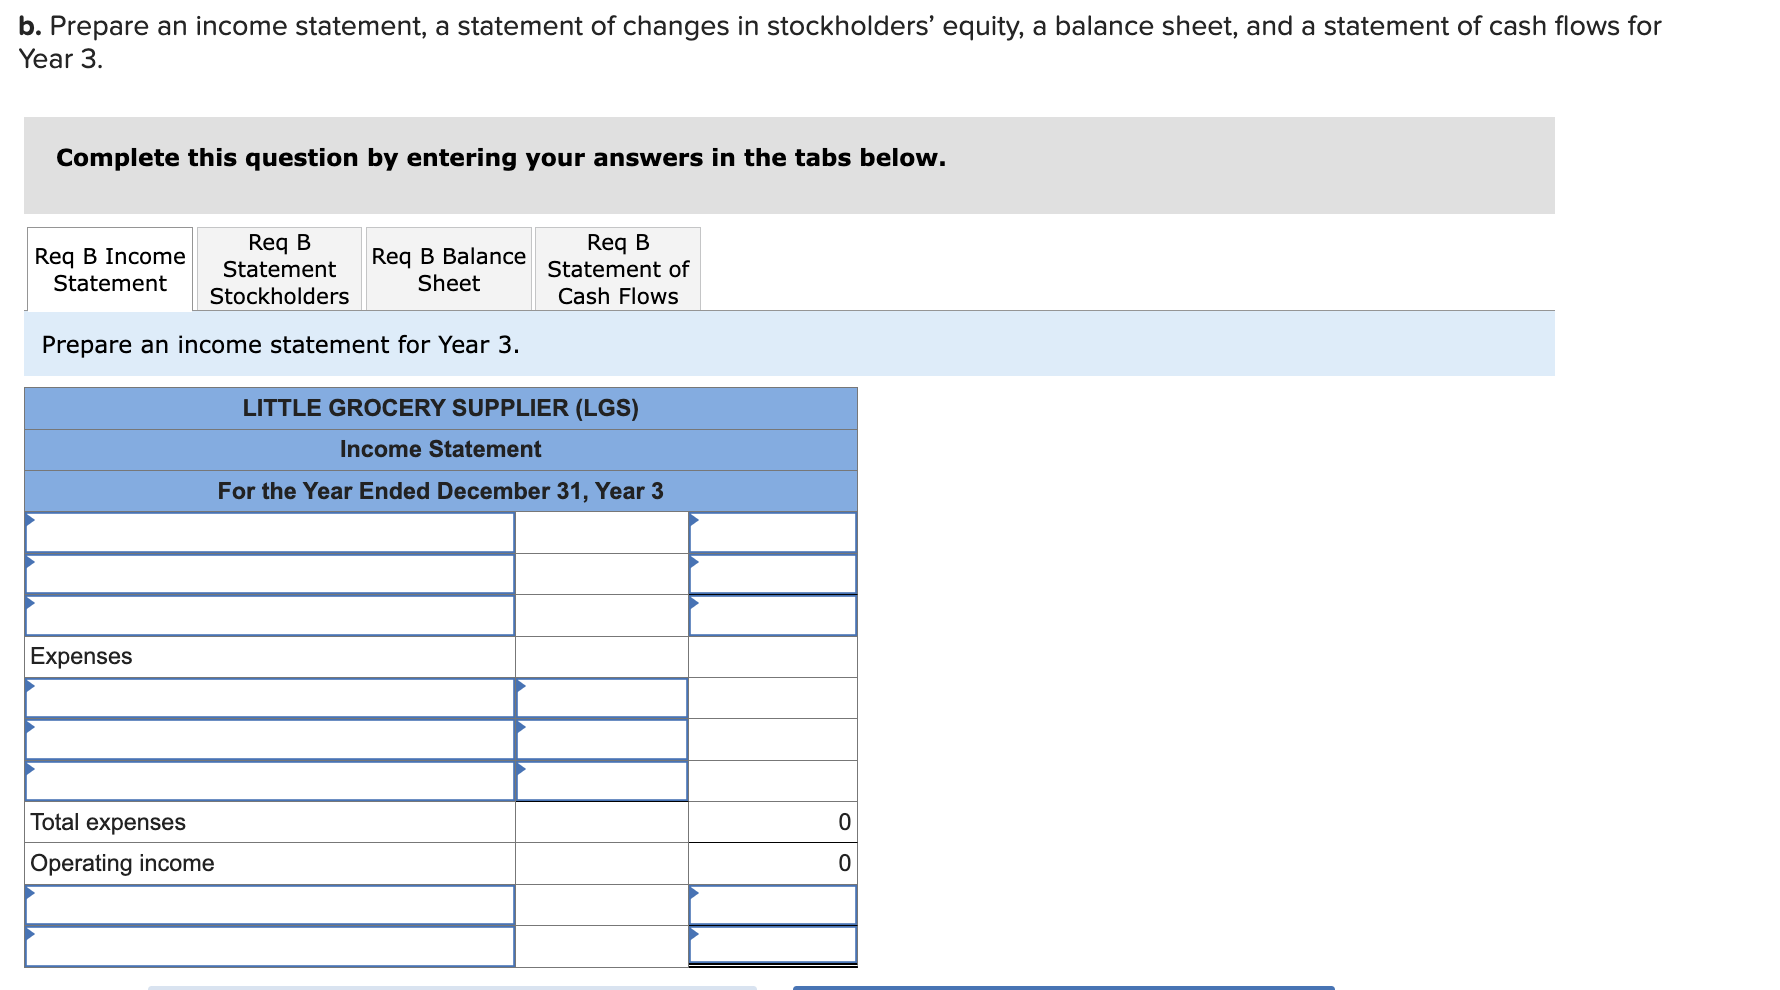Open the third expense row label dropdown

tap(270, 780)
